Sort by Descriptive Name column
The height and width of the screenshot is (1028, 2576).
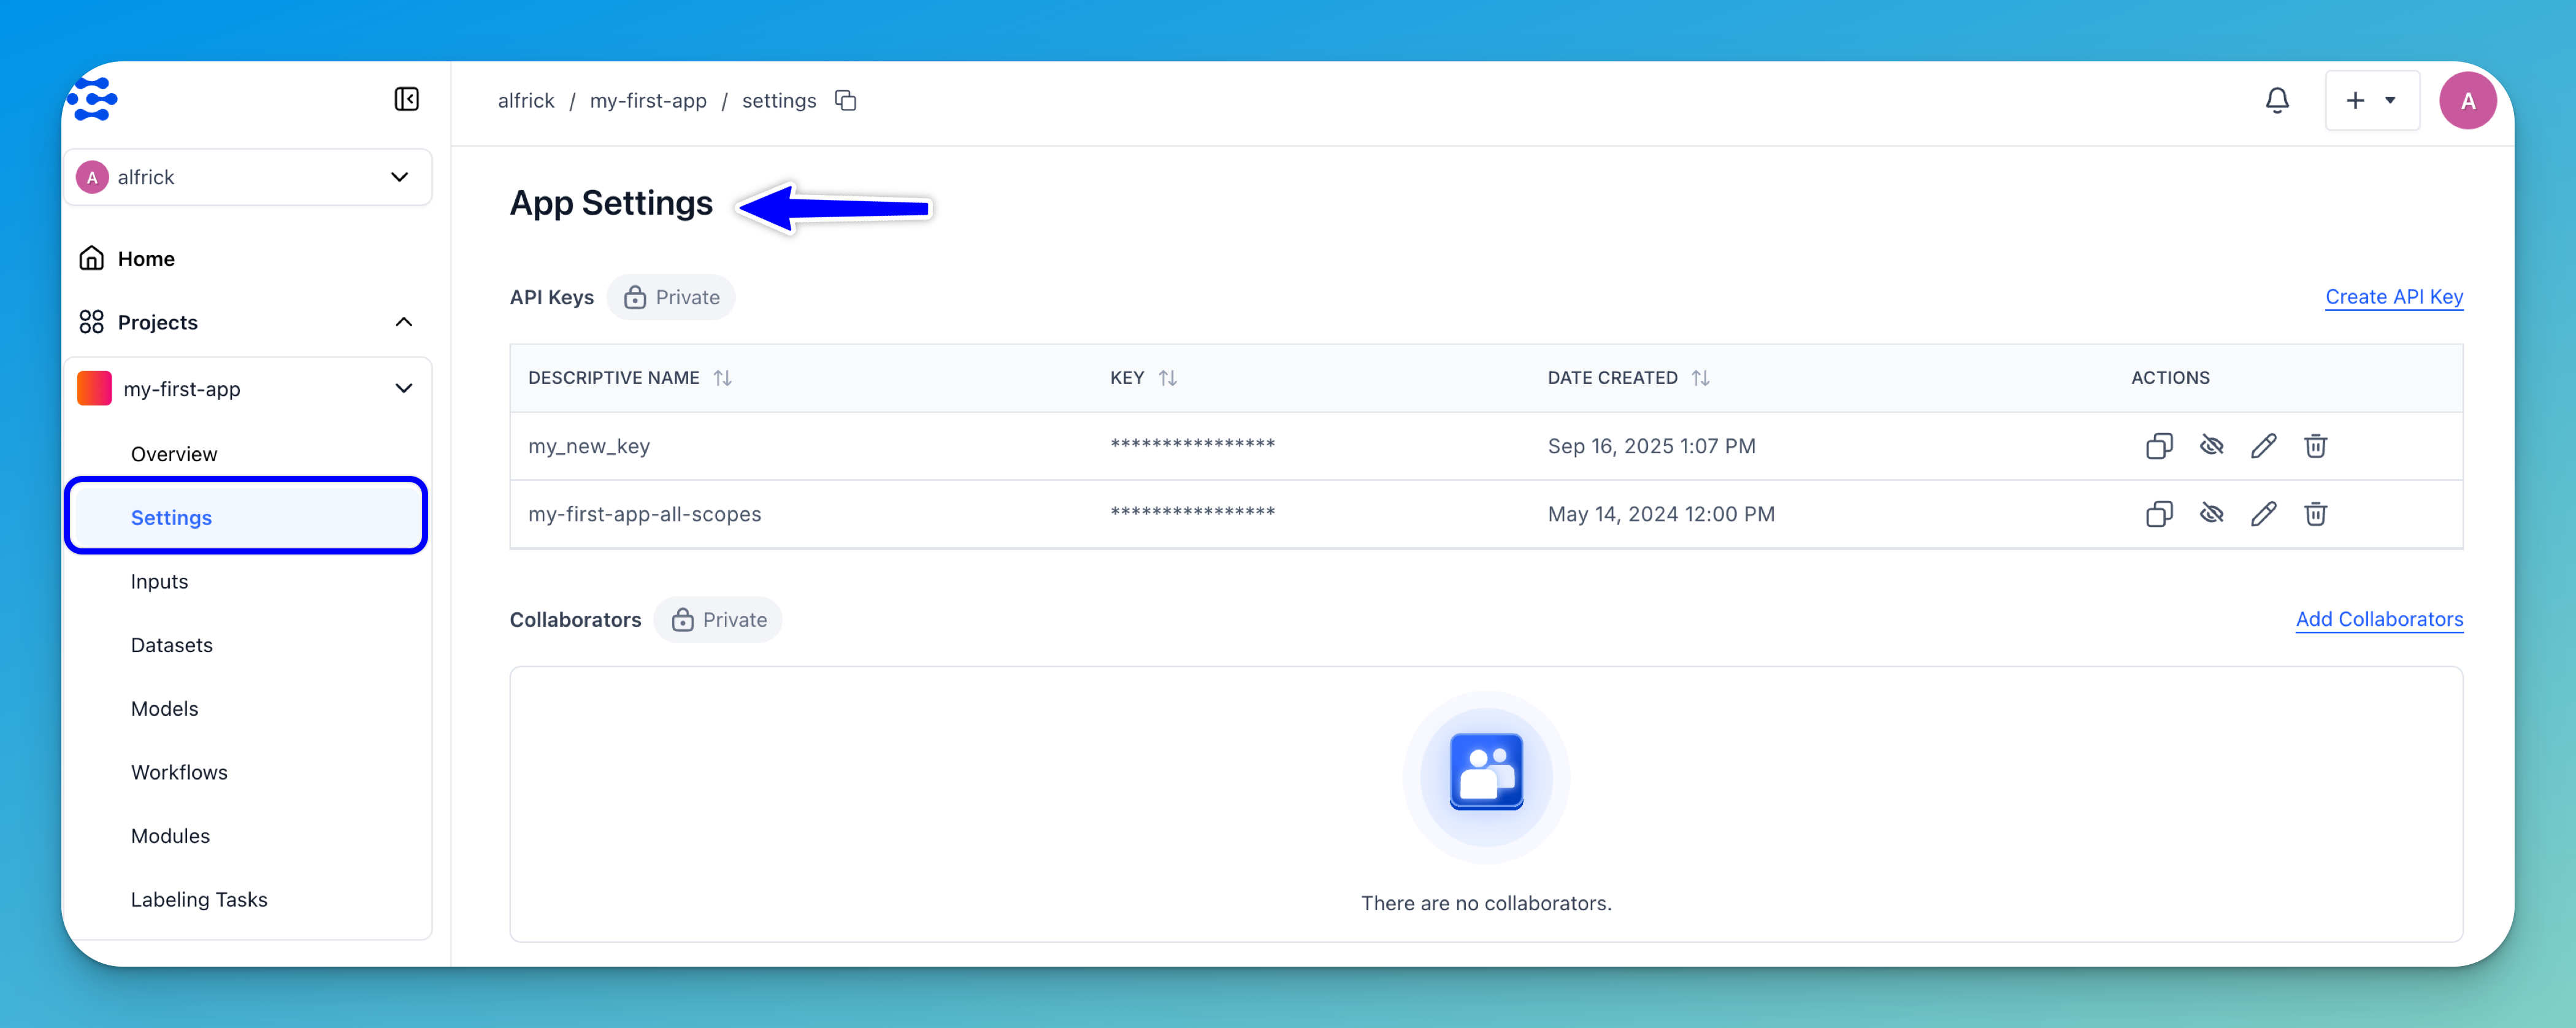coord(722,378)
